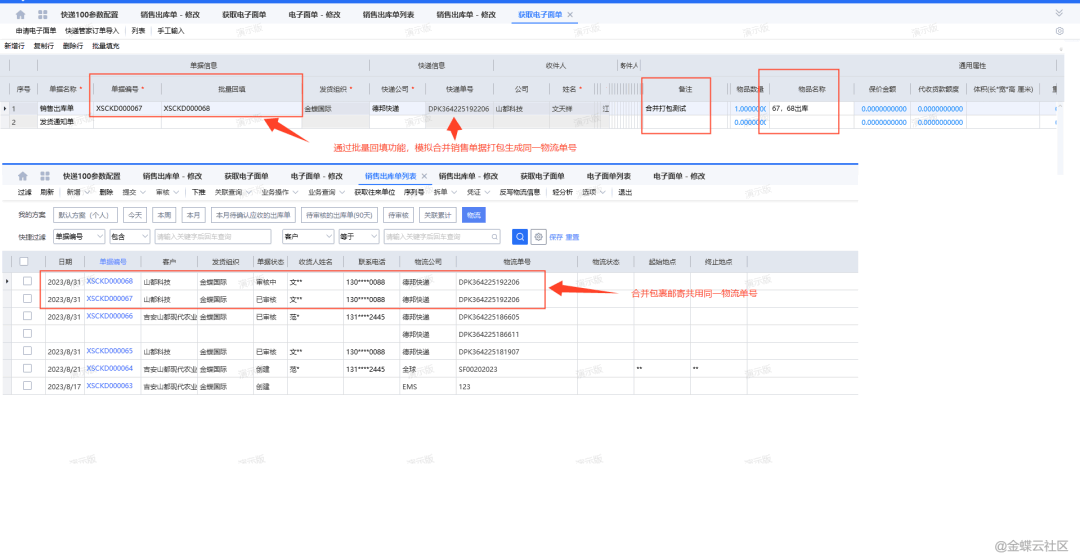Open filter settings gear beside the search button
The image size is (1080, 558).
point(538,237)
